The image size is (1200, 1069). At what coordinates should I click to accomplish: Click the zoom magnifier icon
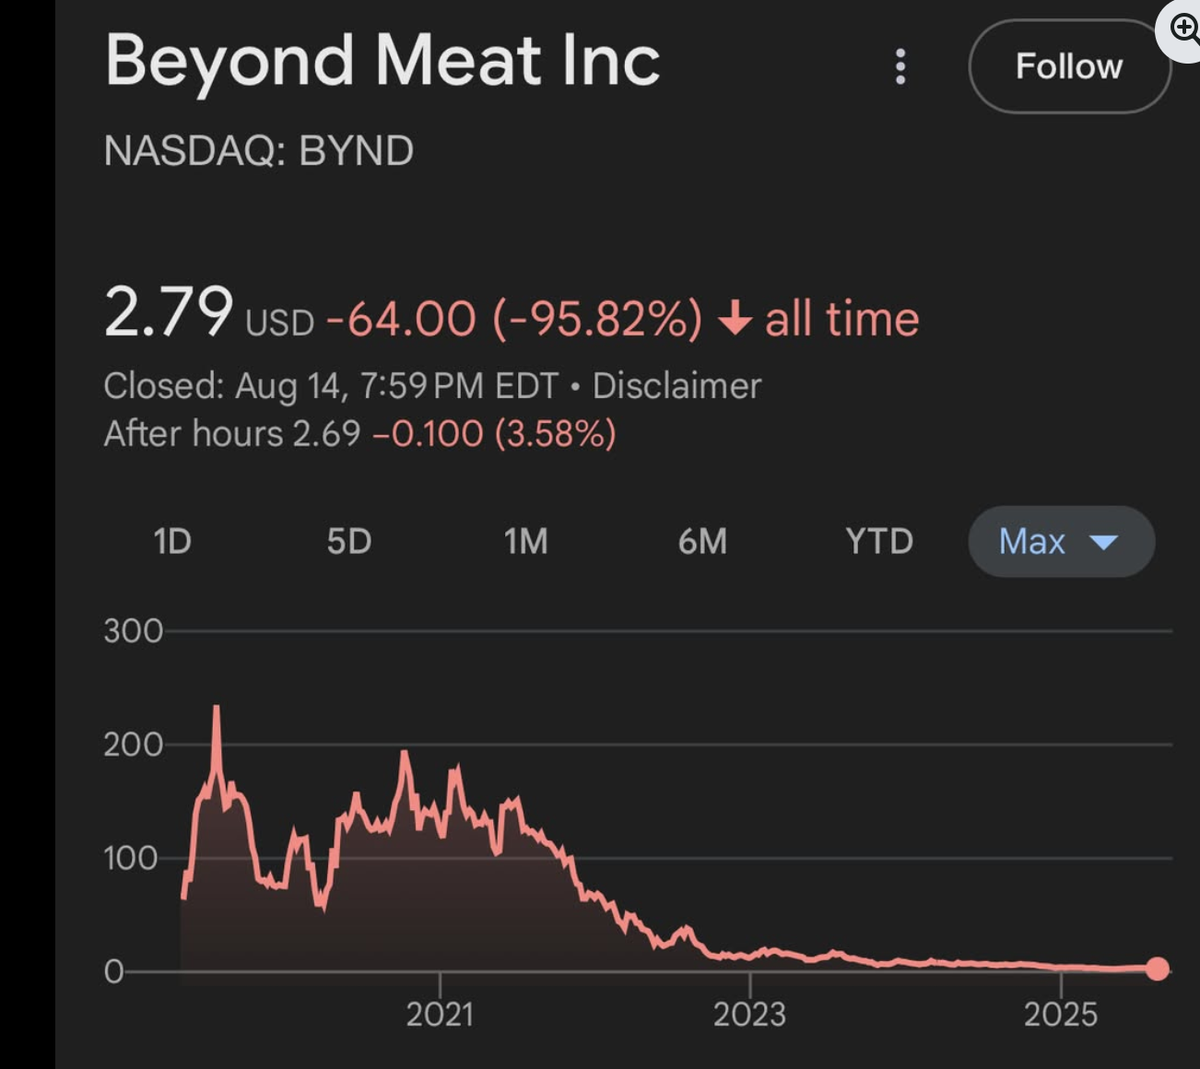click(x=1182, y=27)
